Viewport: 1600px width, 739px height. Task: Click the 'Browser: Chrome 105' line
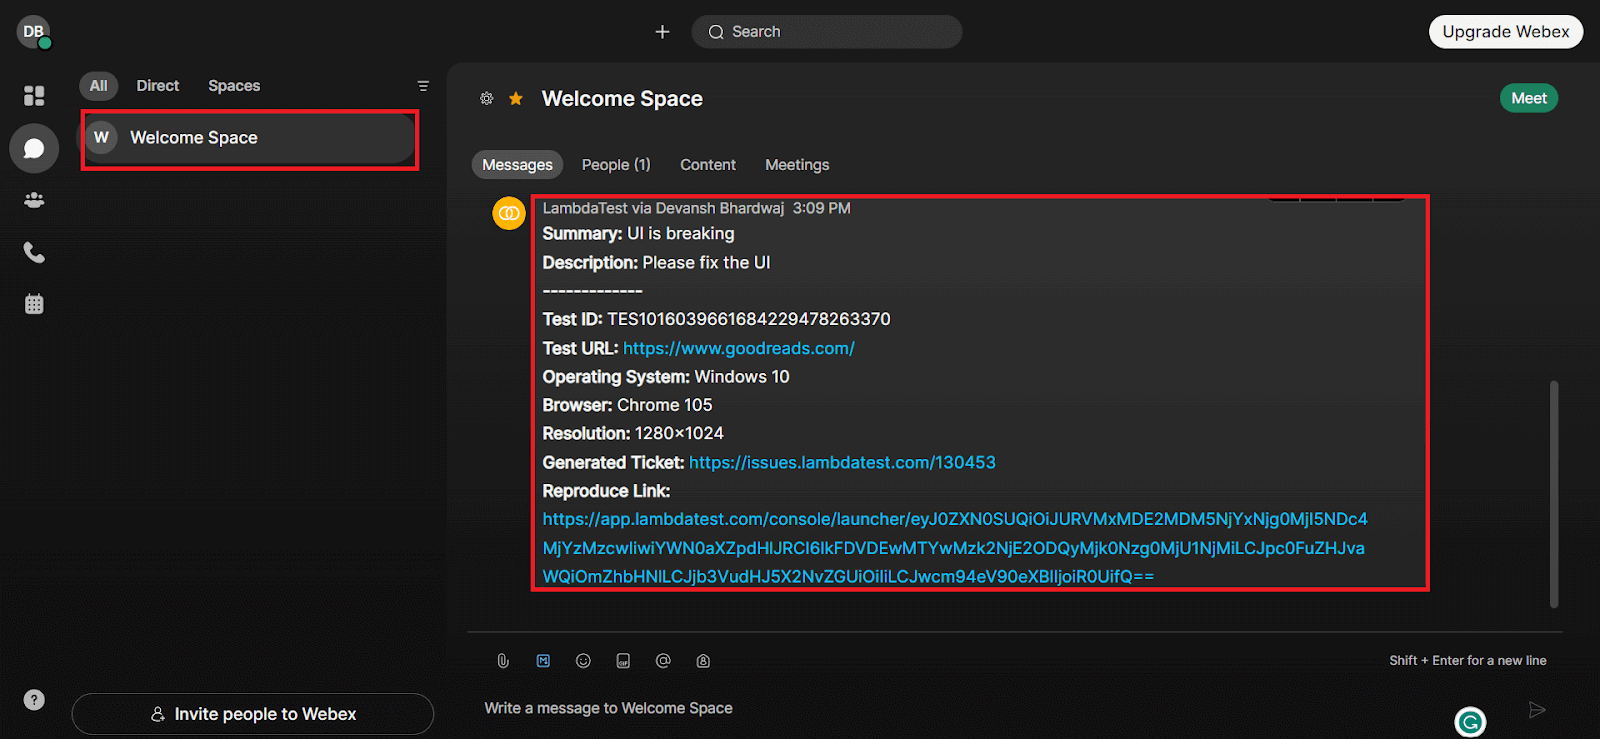pyautogui.click(x=627, y=405)
